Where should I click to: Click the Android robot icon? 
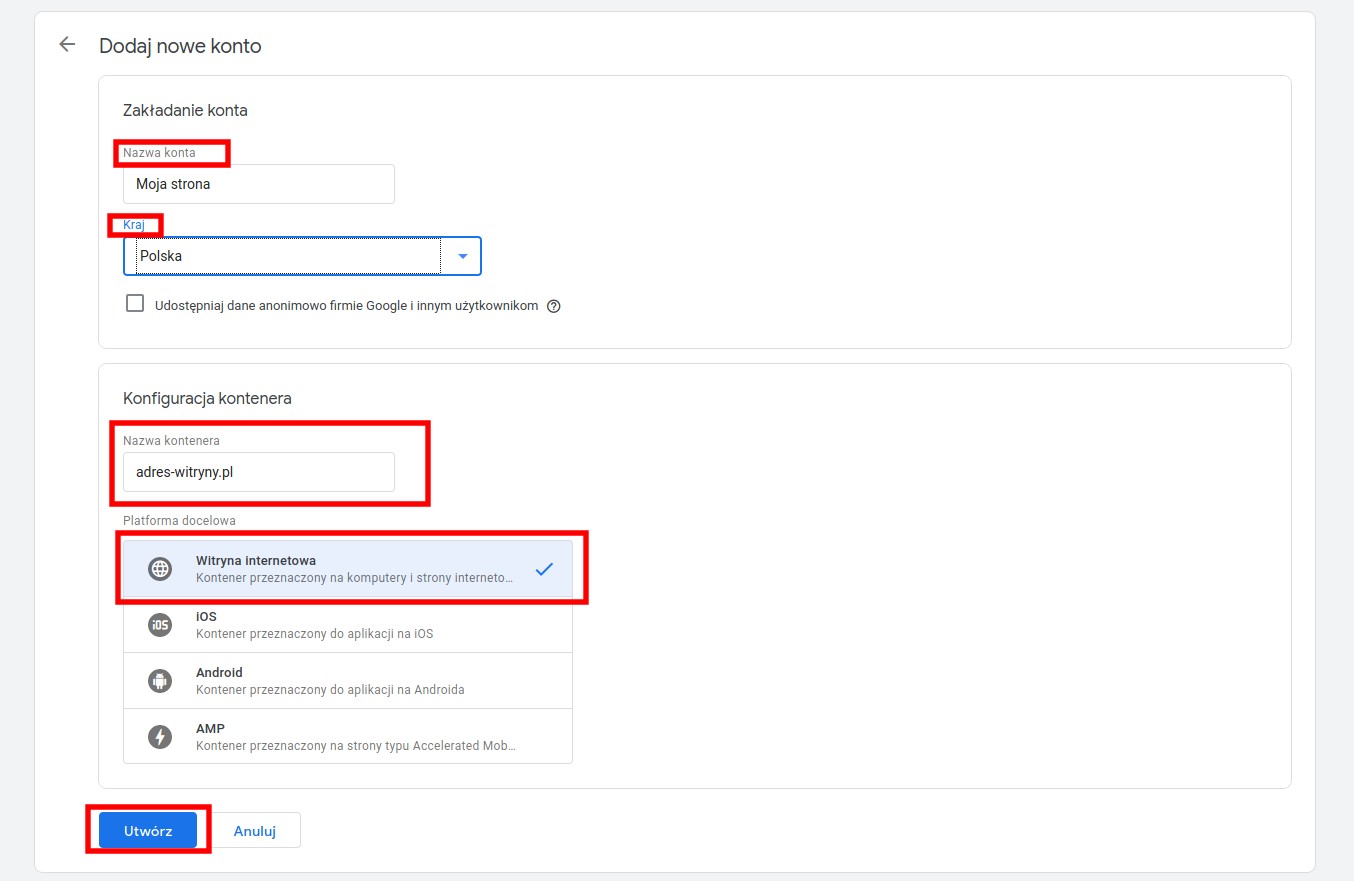pos(160,681)
